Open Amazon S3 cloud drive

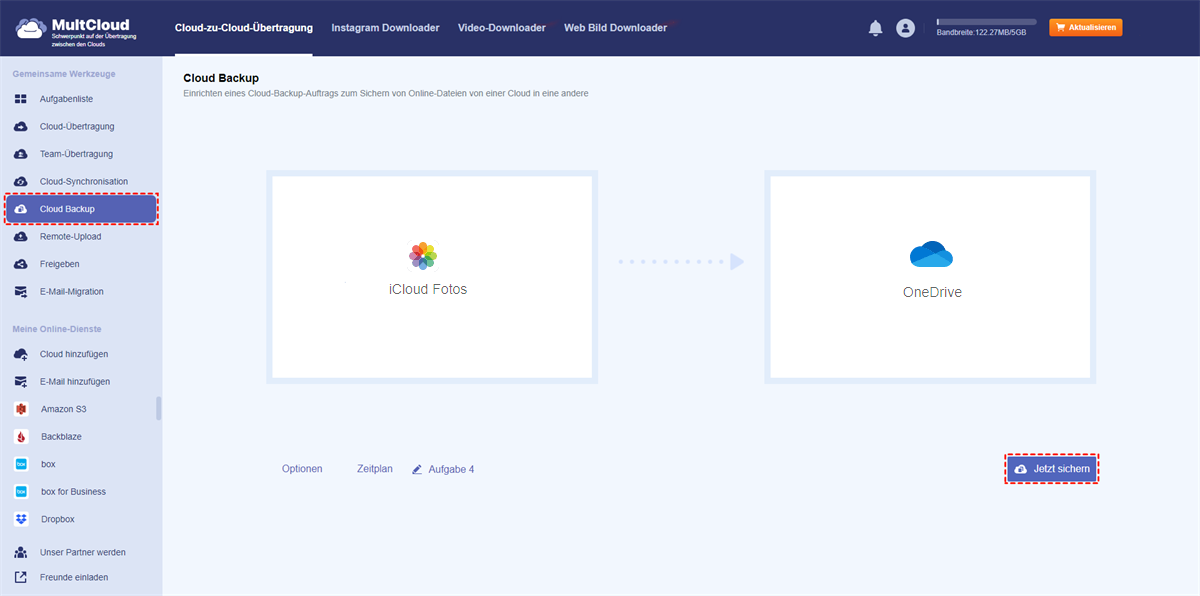coord(64,410)
